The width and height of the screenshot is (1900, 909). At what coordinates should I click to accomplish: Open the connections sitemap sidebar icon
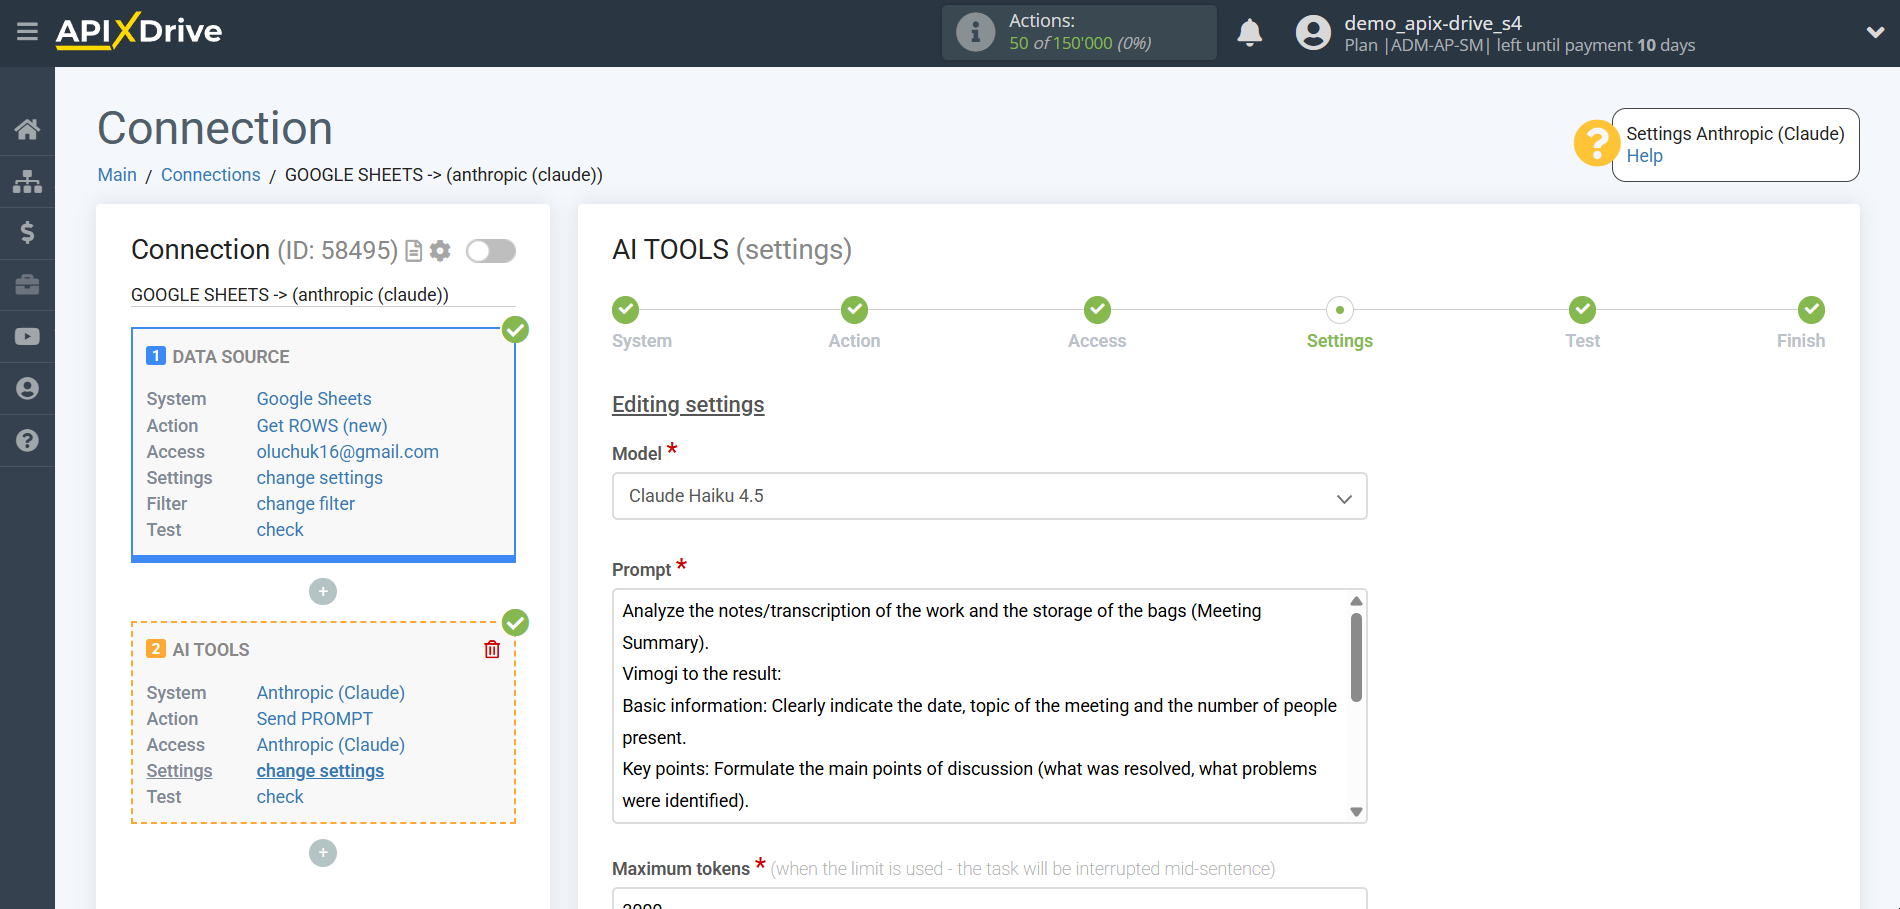27,181
